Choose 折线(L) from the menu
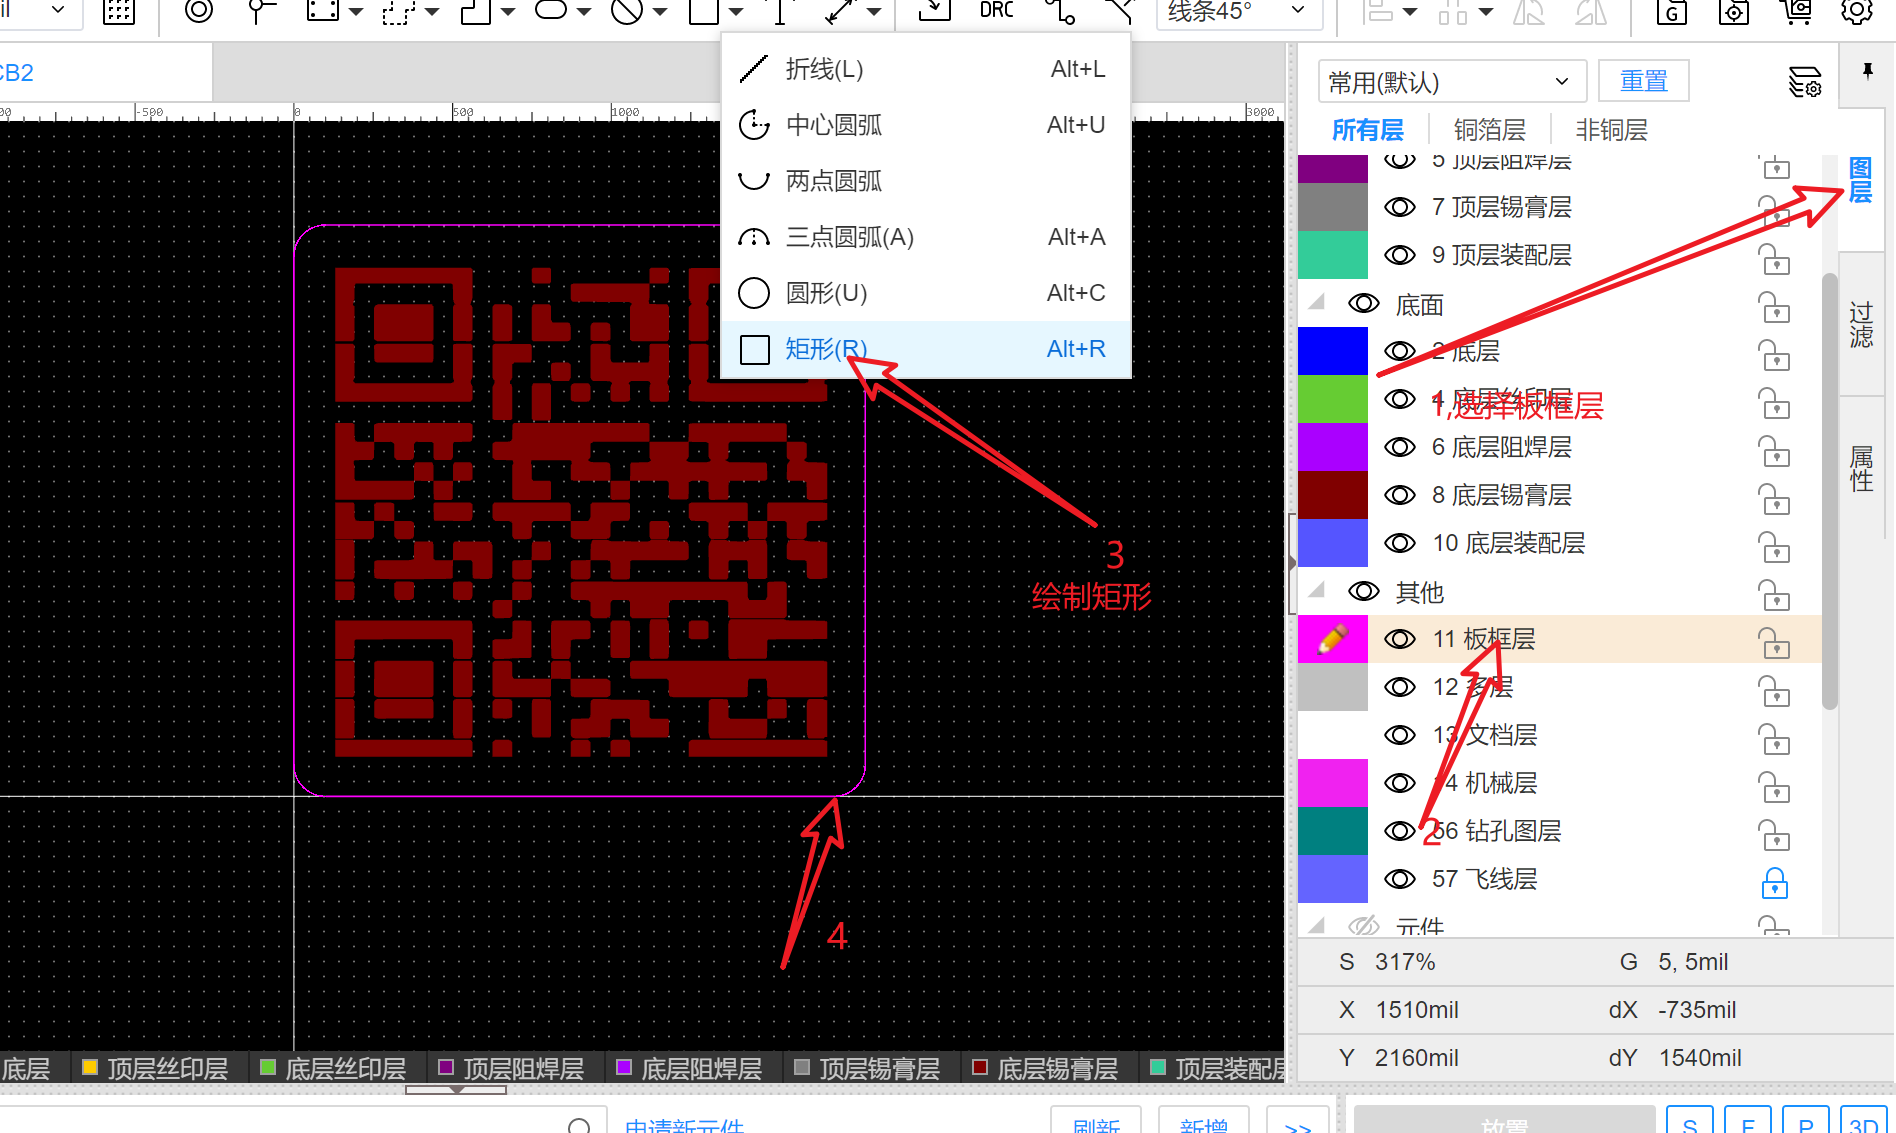The image size is (1896, 1133). pos(925,69)
